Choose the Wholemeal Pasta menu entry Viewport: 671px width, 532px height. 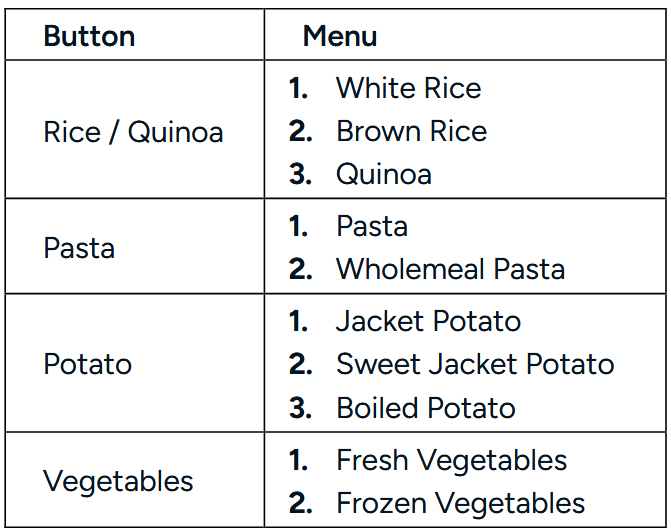450,269
